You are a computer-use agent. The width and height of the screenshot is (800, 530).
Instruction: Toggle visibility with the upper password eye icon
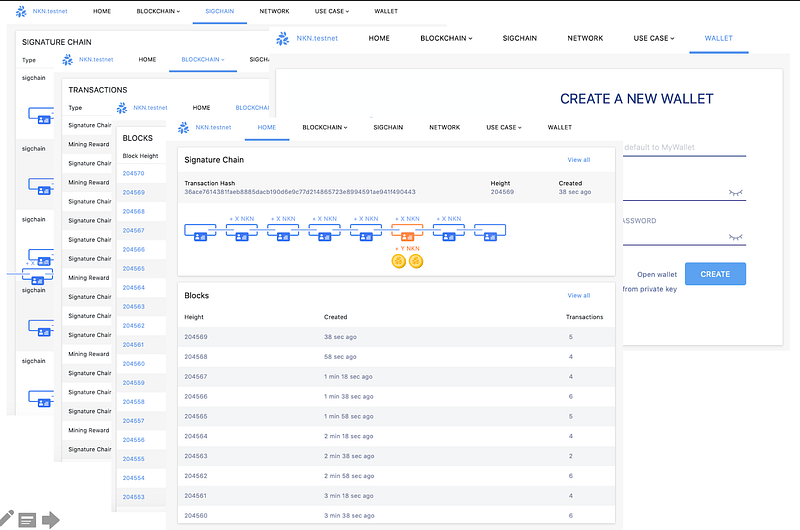pyautogui.click(x=737, y=192)
